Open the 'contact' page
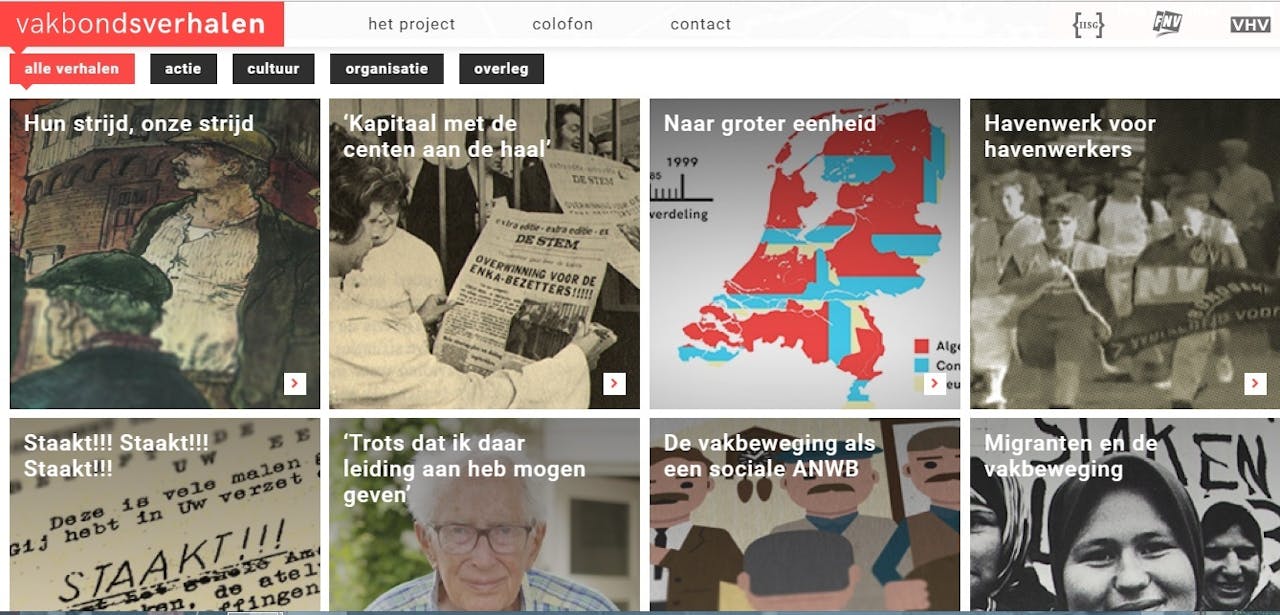This screenshot has height=615, width=1280. click(701, 24)
